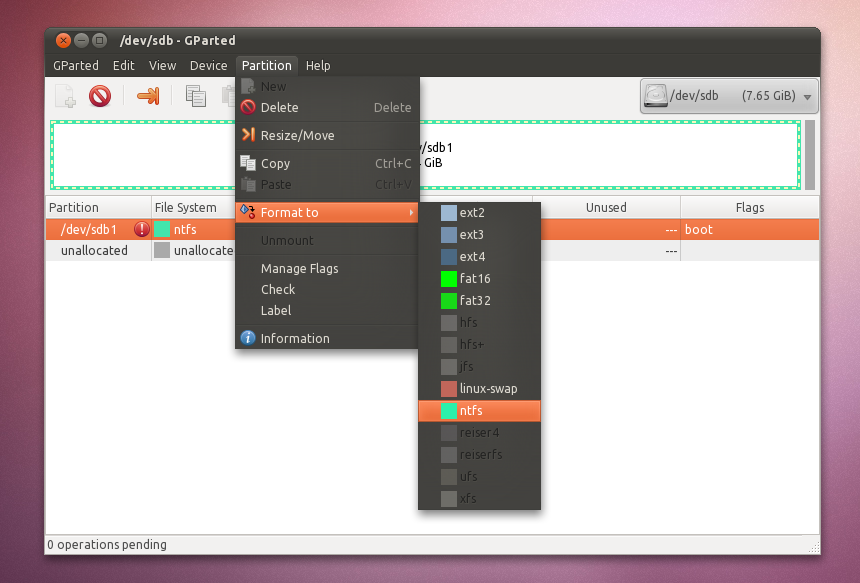
Task: Click the ext2 light blue color swatch
Action: [449, 213]
